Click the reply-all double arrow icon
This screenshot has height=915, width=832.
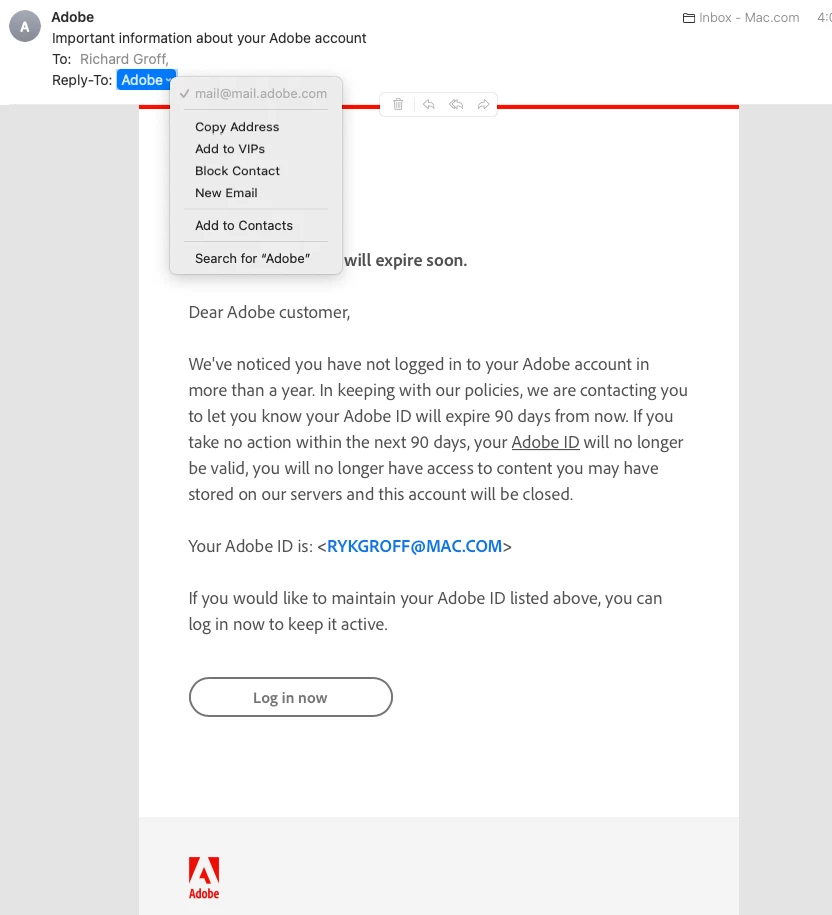pos(456,104)
